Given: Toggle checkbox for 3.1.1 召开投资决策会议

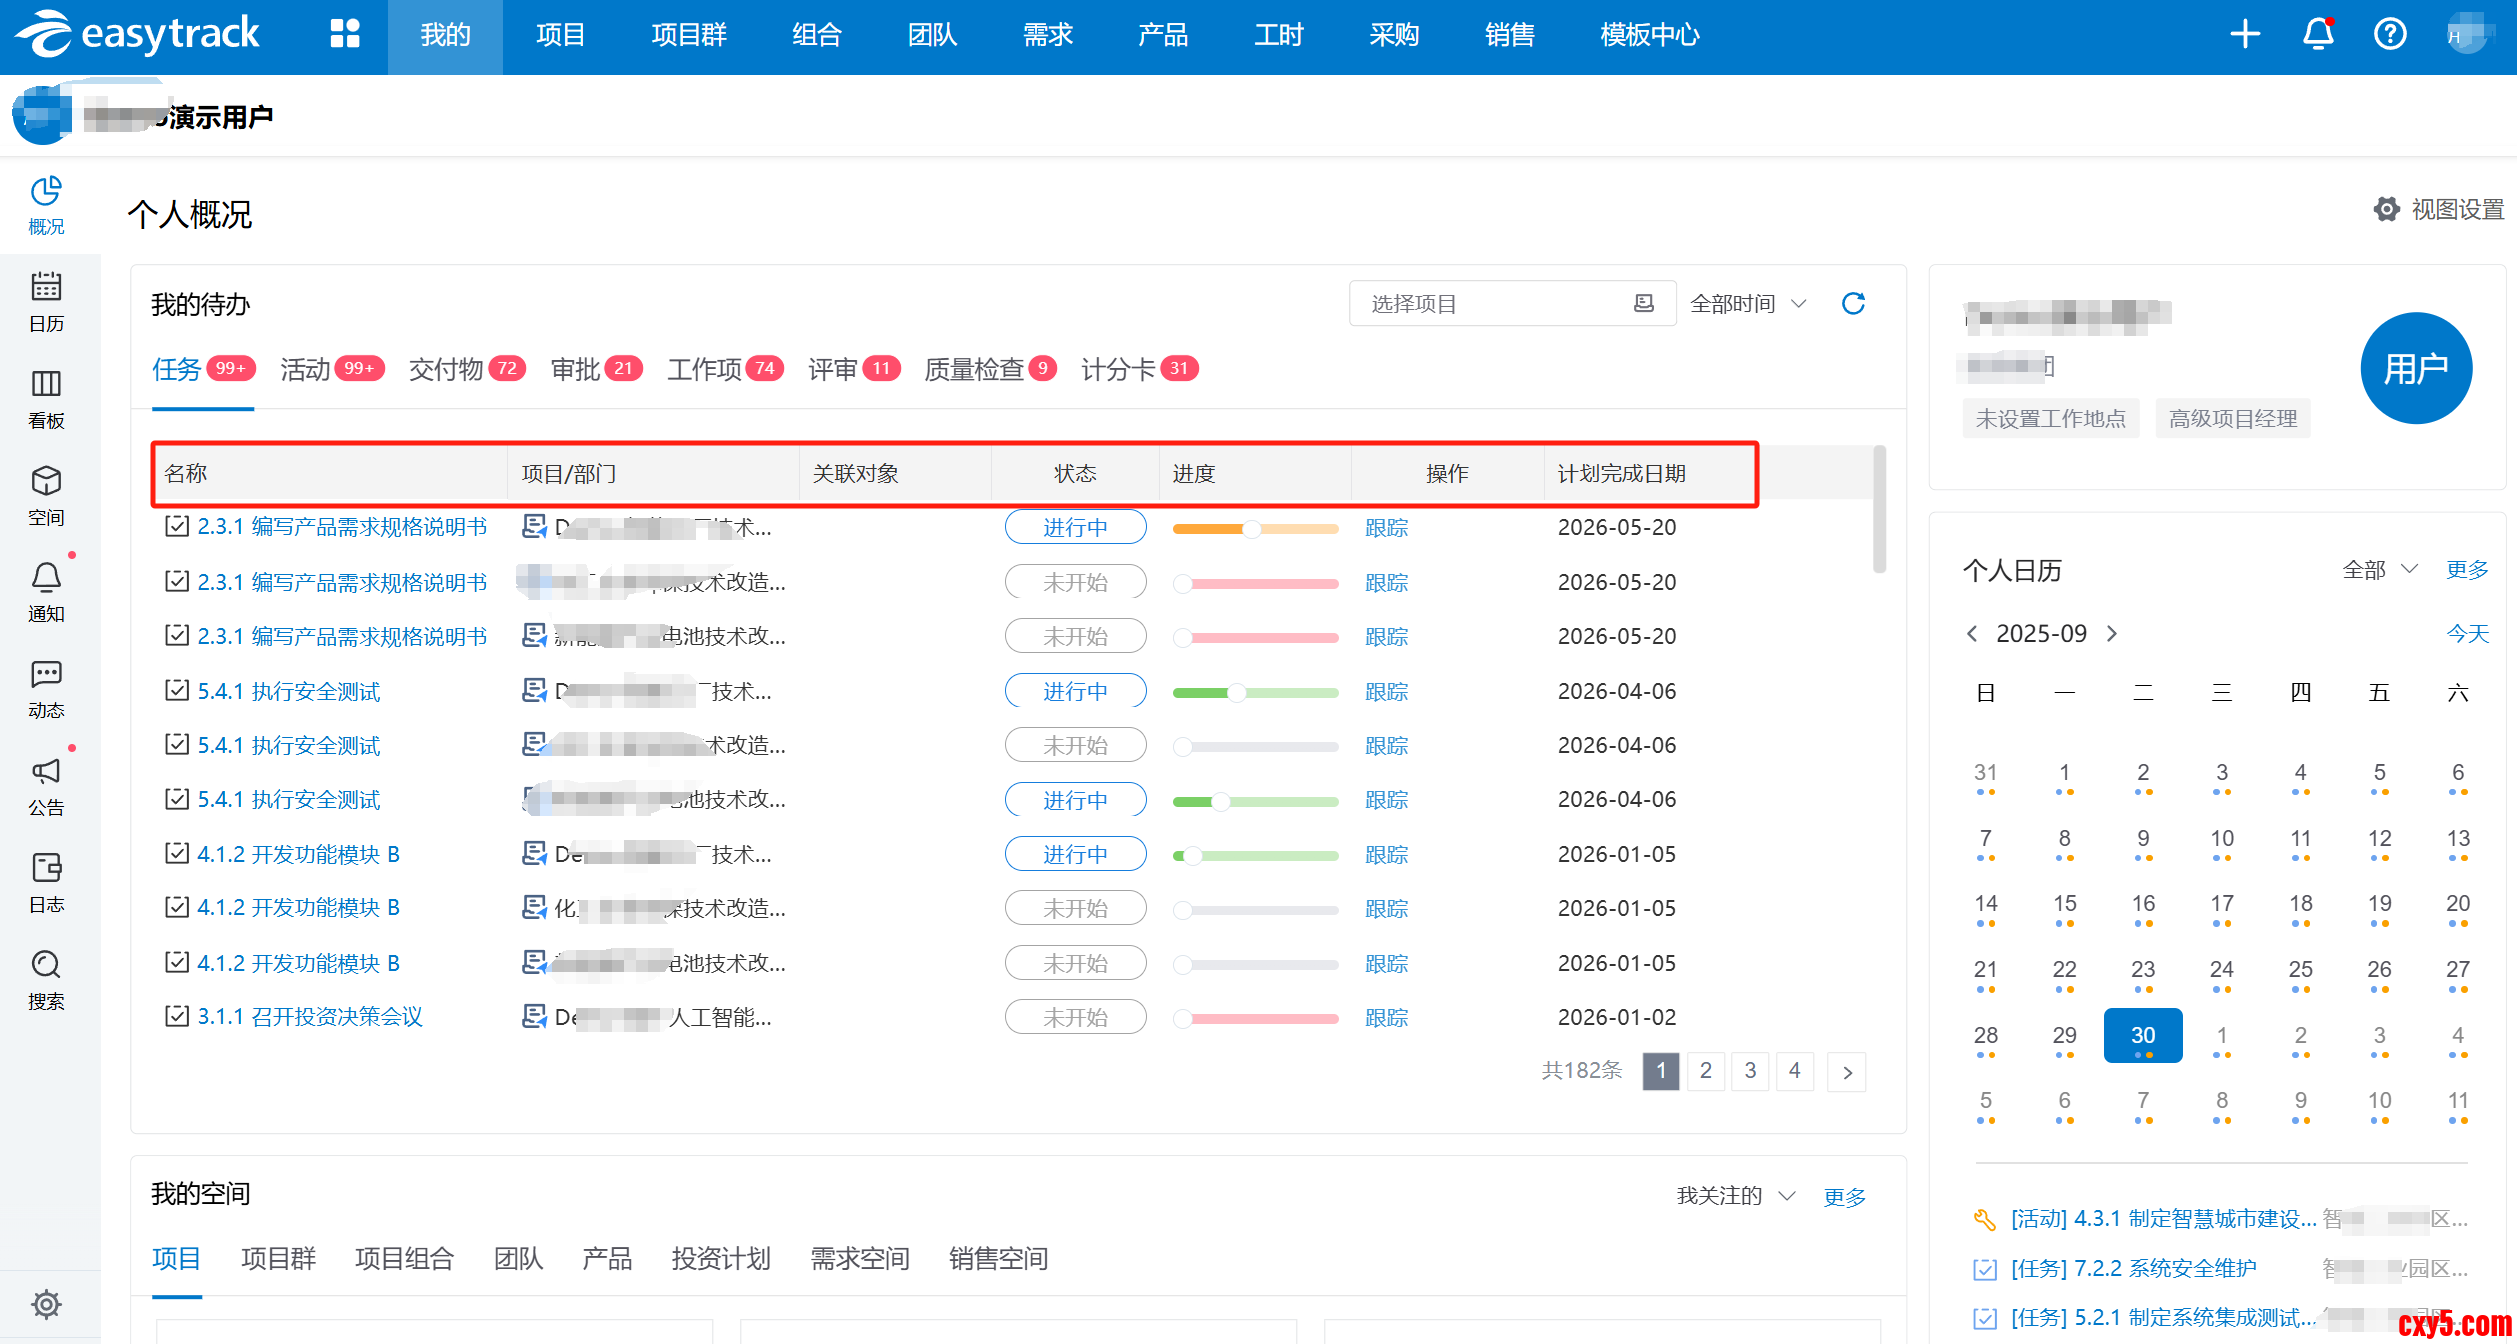Looking at the screenshot, I should pos(177,1016).
